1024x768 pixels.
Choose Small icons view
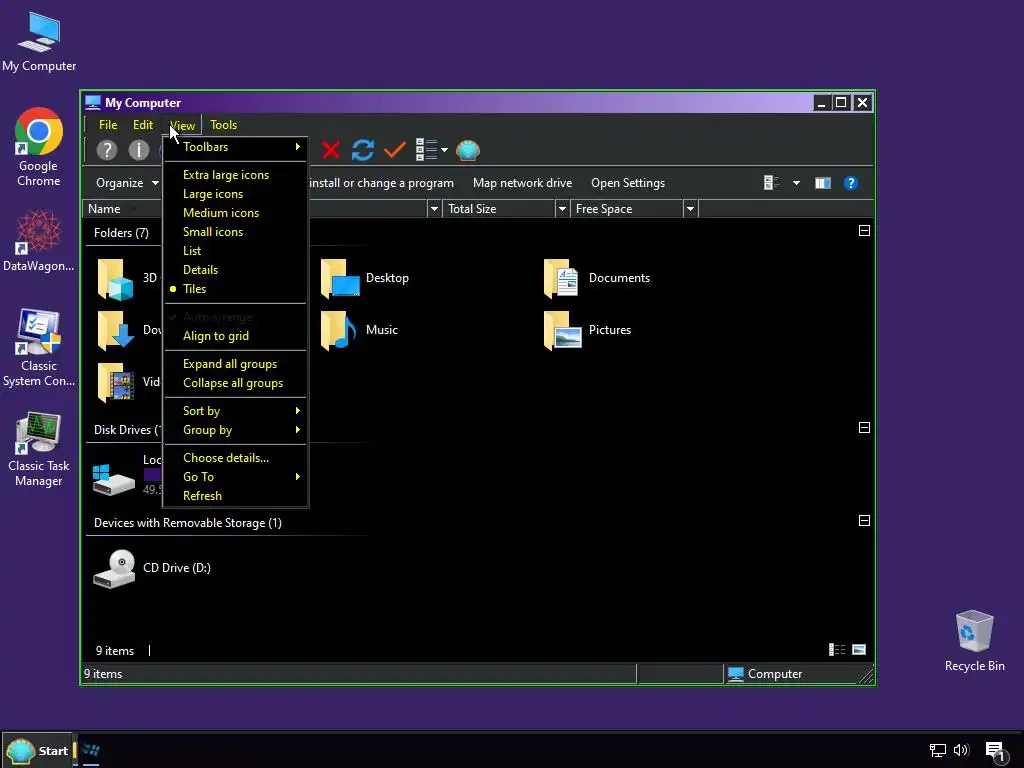(236, 232)
